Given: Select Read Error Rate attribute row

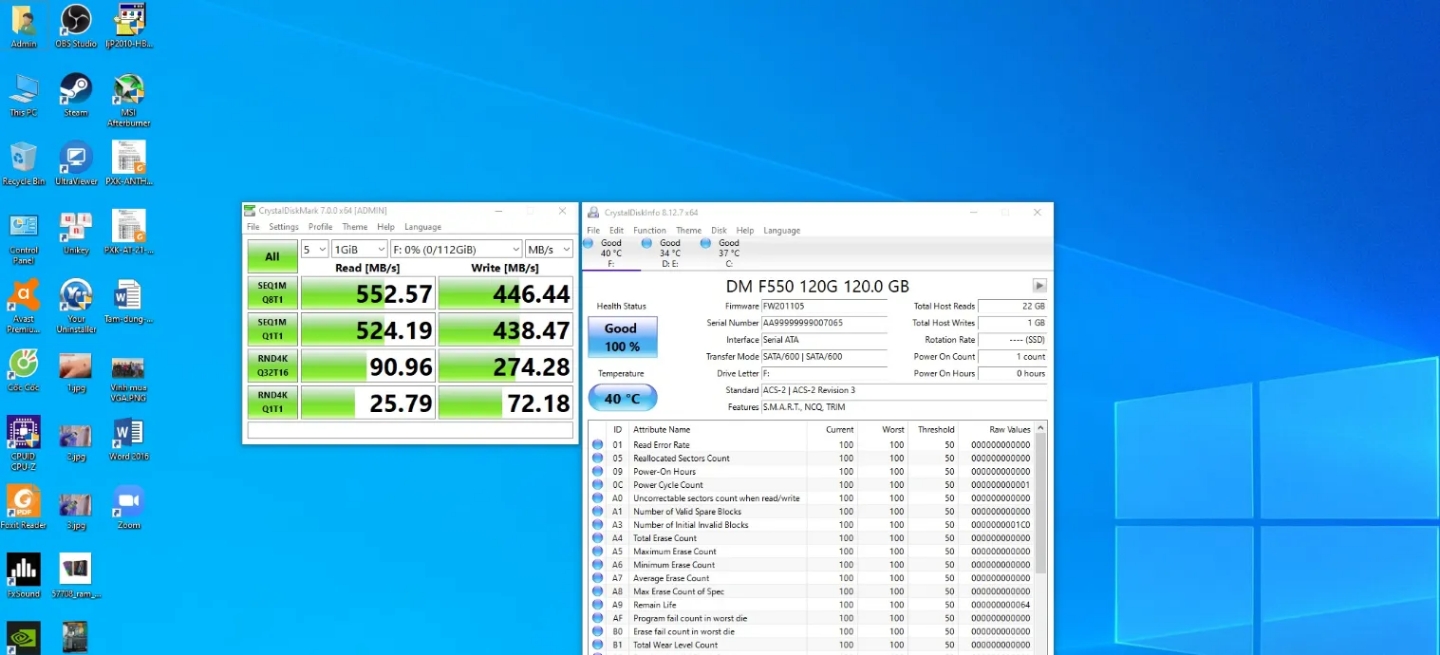Looking at the screenshot, I should [x=811, y=445].
